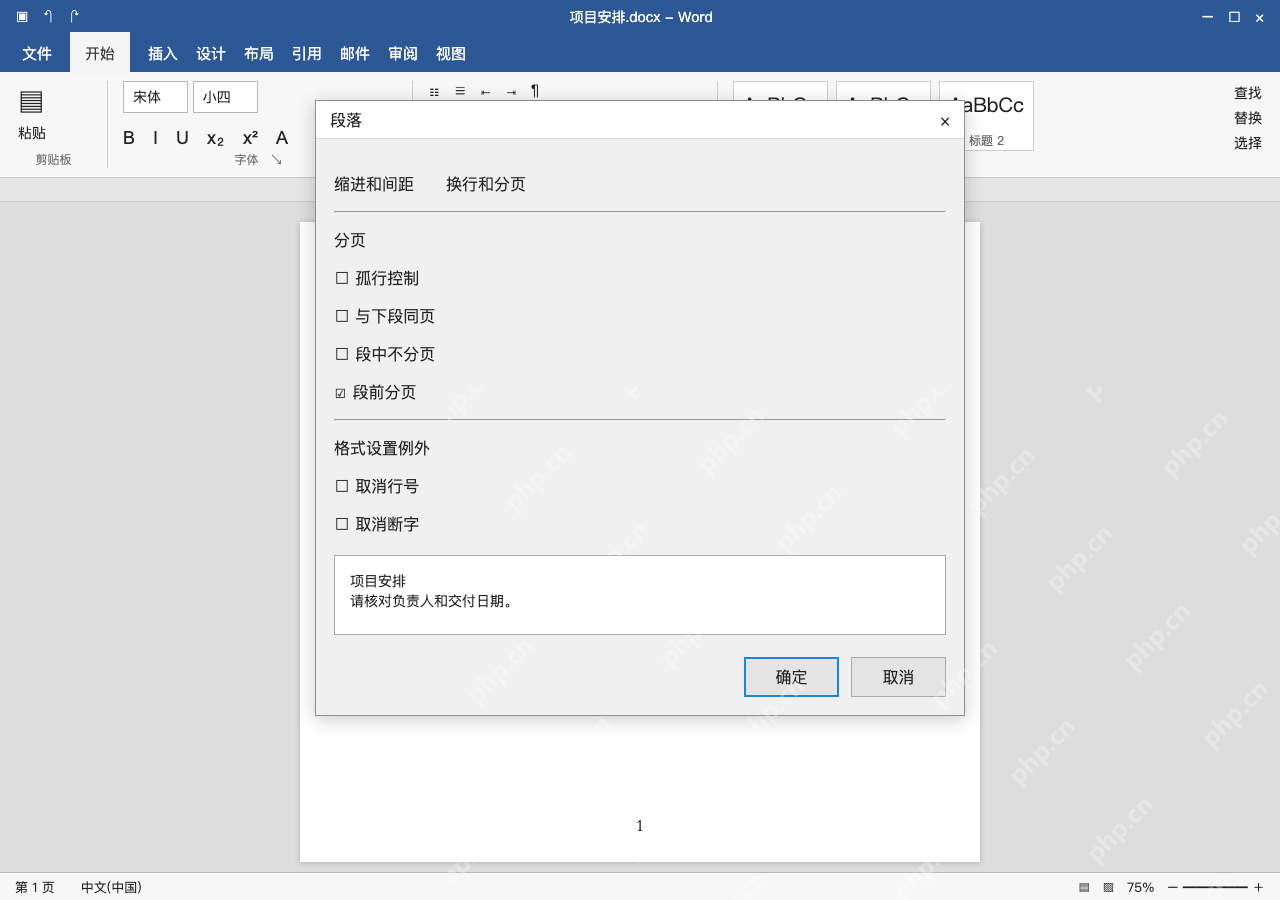Click the font color A icon

point(282,138)
